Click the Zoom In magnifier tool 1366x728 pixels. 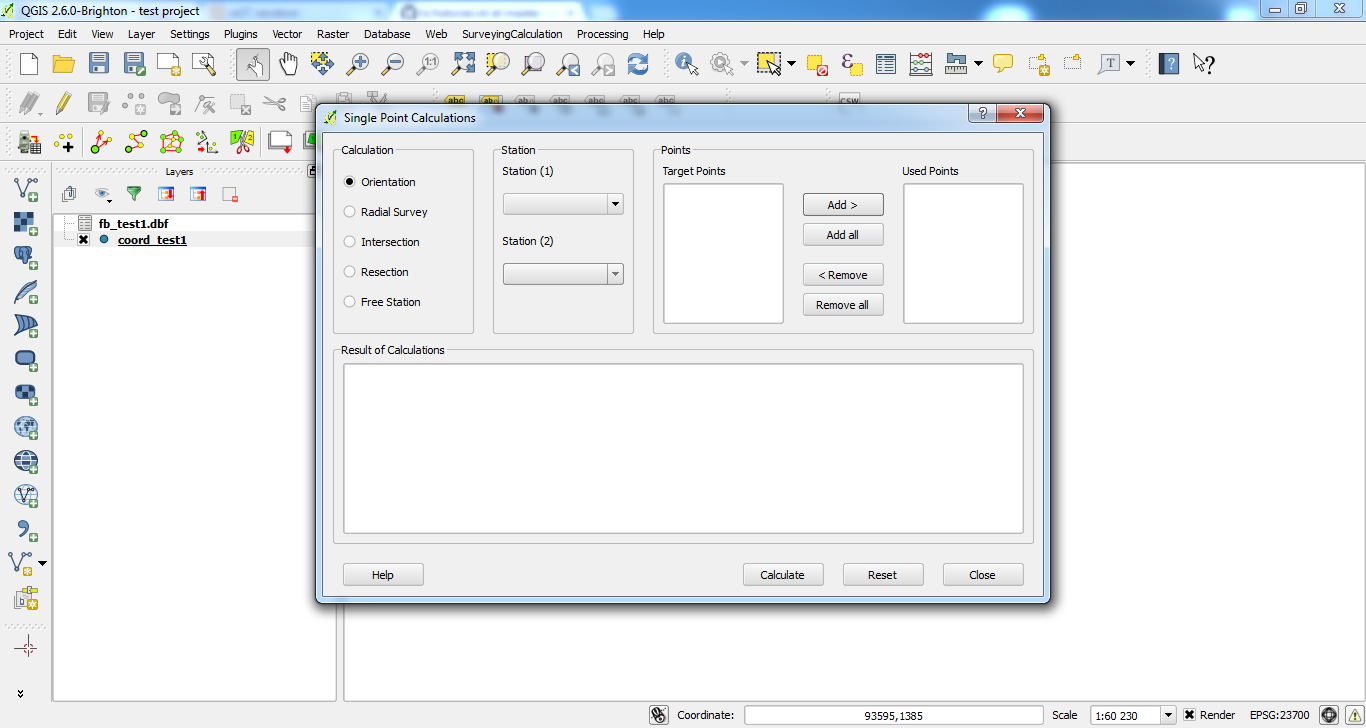point(357,64)
